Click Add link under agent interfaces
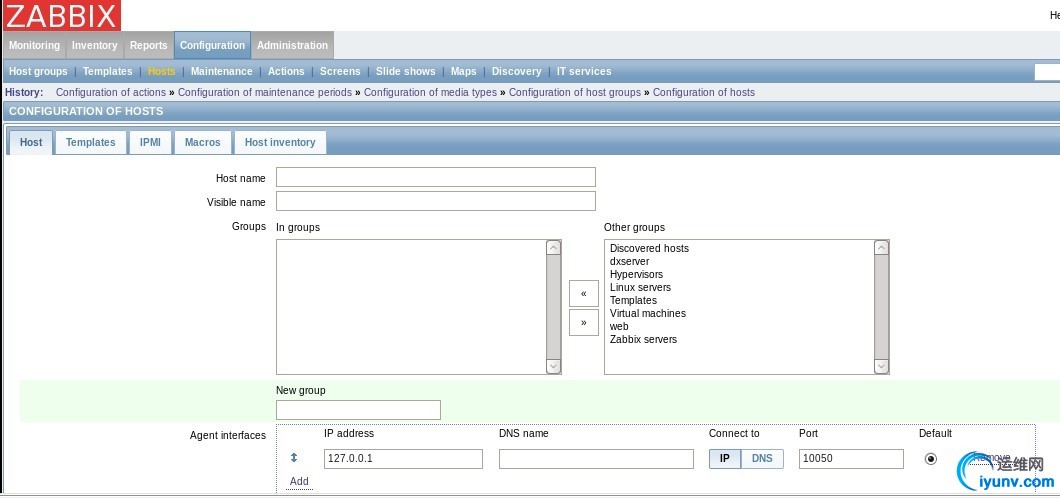The width and height of the screenshot is (1060, 498). point(299,481)
